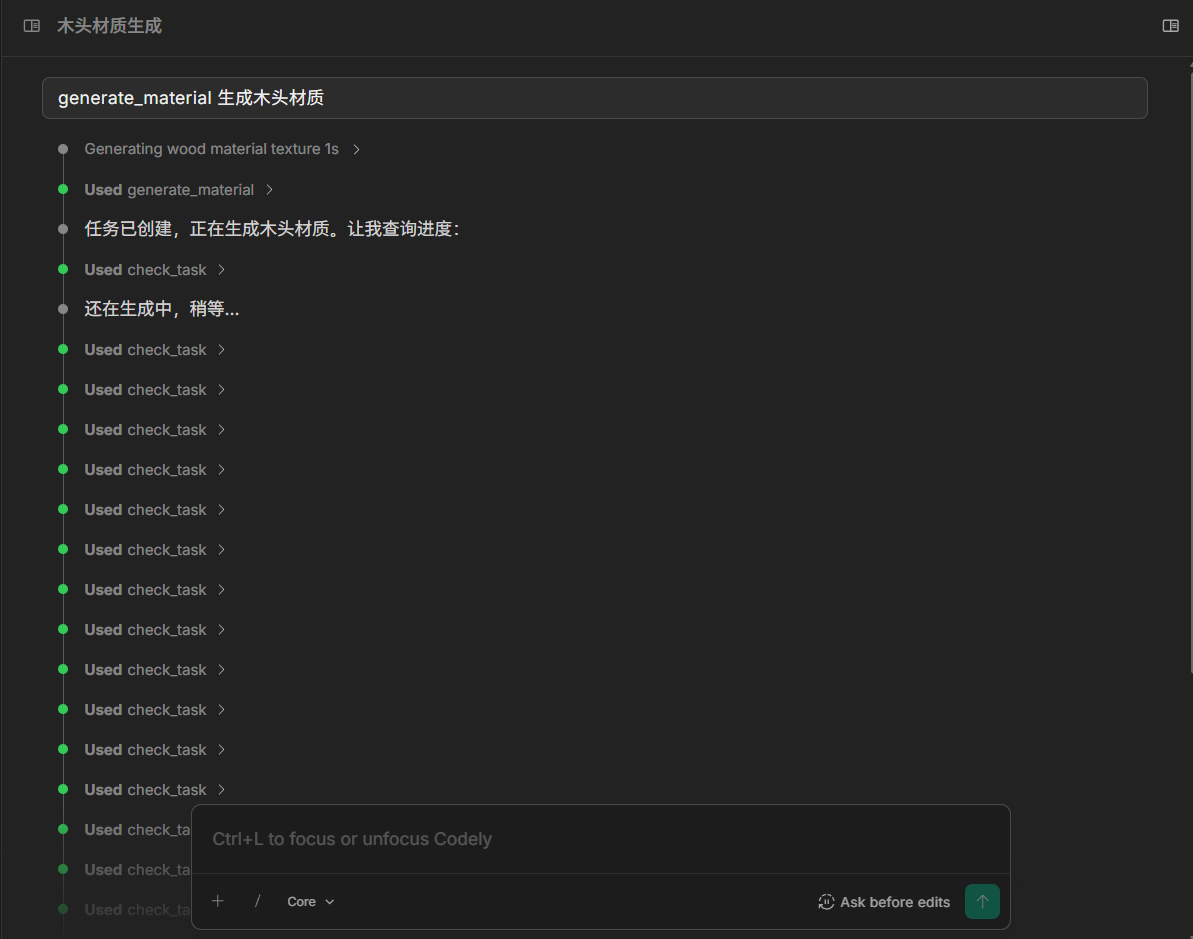Expand Generating wood material texture step
The image size is (1193, 939).
(356, 149)
